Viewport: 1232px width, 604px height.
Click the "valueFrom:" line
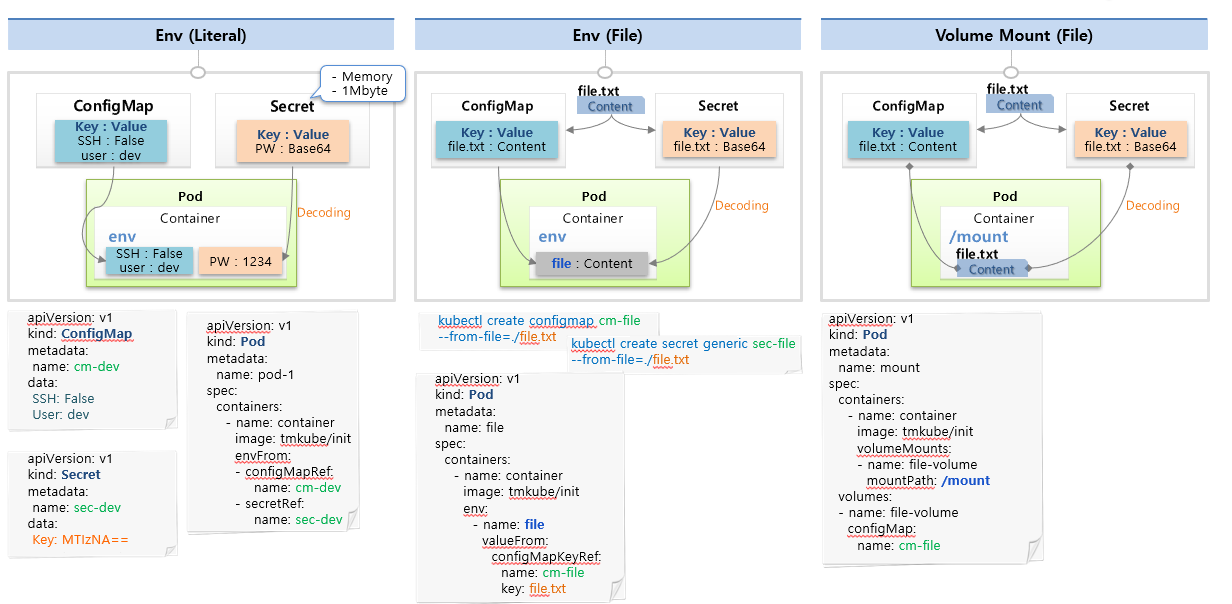[x=516, y=540]
